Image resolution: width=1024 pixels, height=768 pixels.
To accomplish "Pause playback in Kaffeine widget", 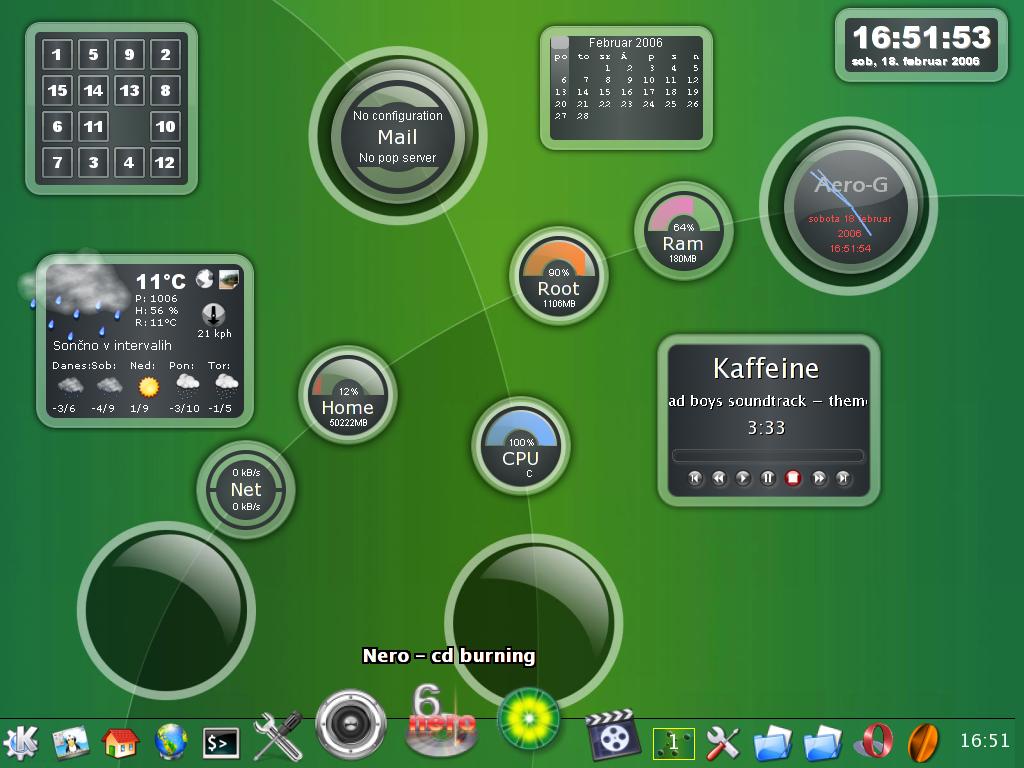I will coord(768,478).
